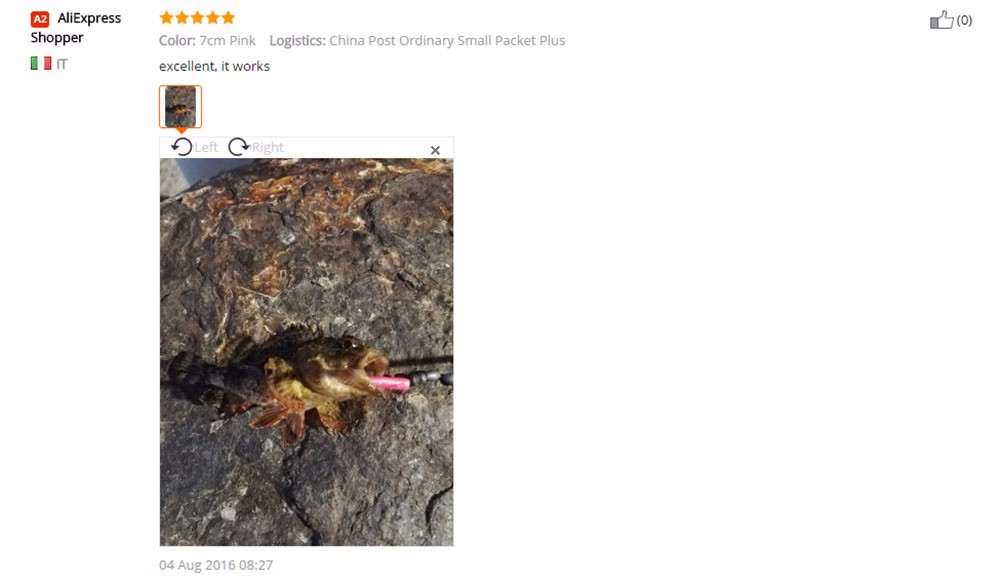Click the red A2 buyer level badge

[40, 19]
